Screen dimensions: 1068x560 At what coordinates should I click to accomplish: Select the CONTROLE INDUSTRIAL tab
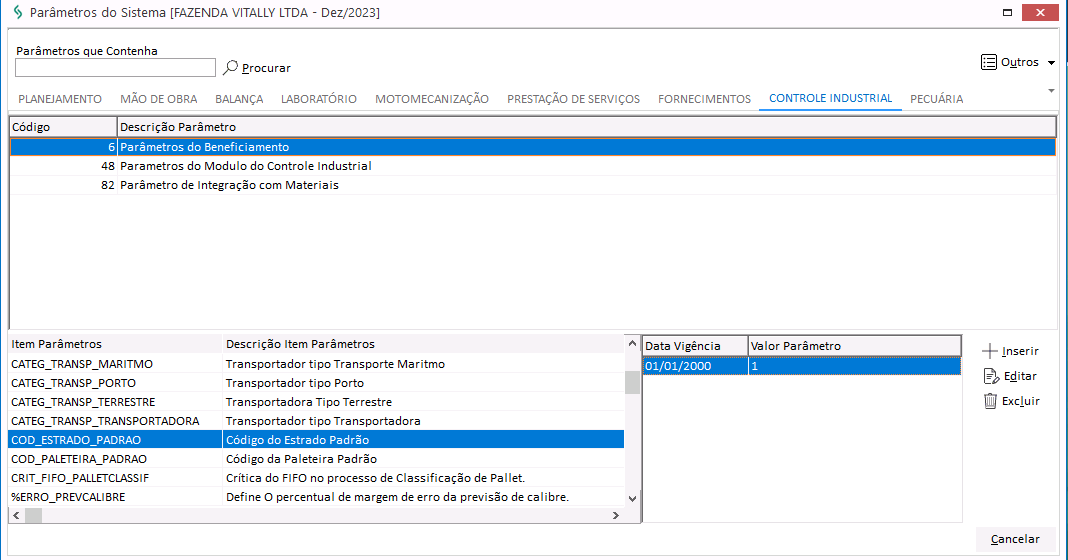pos(830,98)
